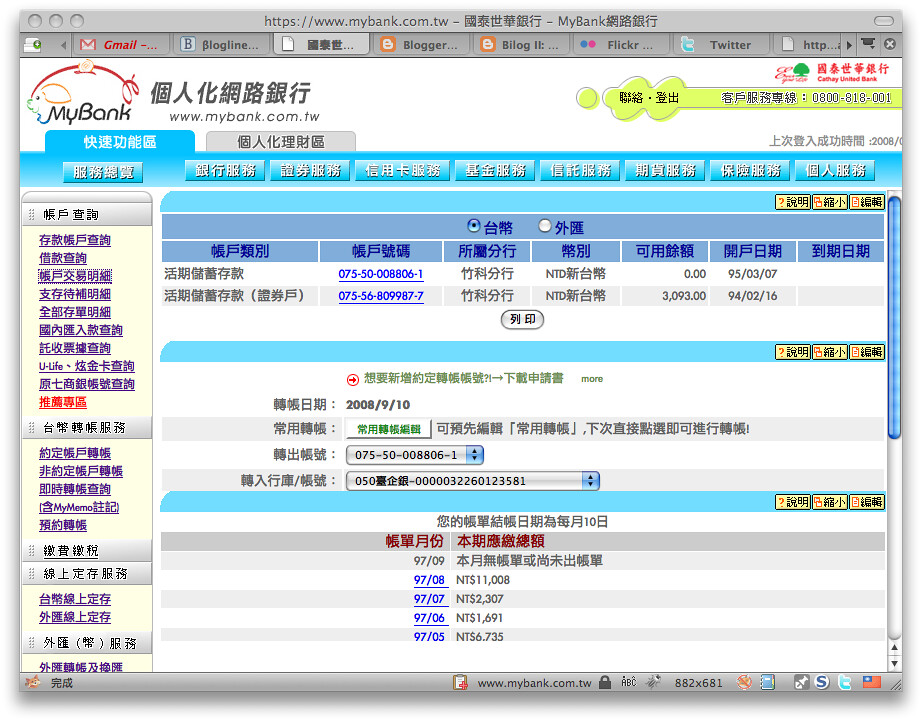Click the Skype icon in status bar
The image size is (922, 721).
coord(822,683)
